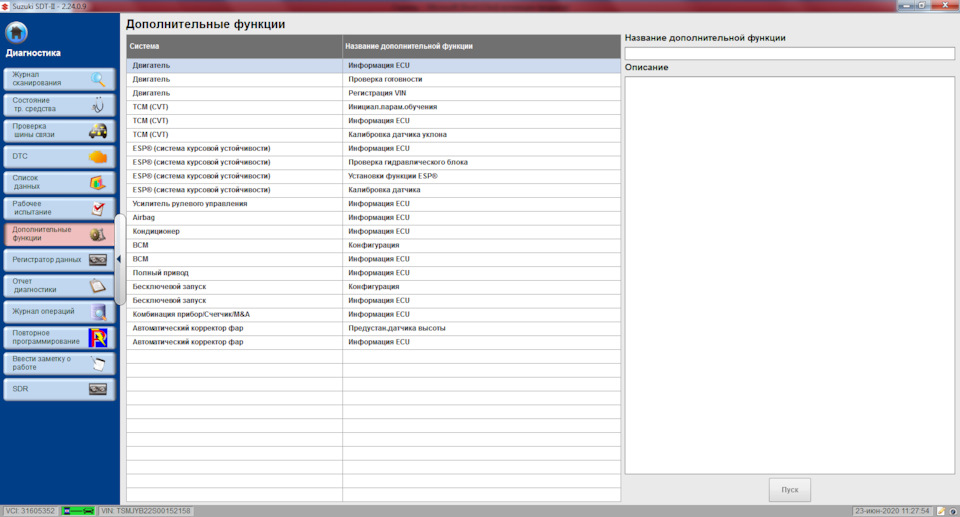Image resolution: width=960 pixels, height=517 pixels.
Task: Open Список данных section
Action: tap(58, 183)
